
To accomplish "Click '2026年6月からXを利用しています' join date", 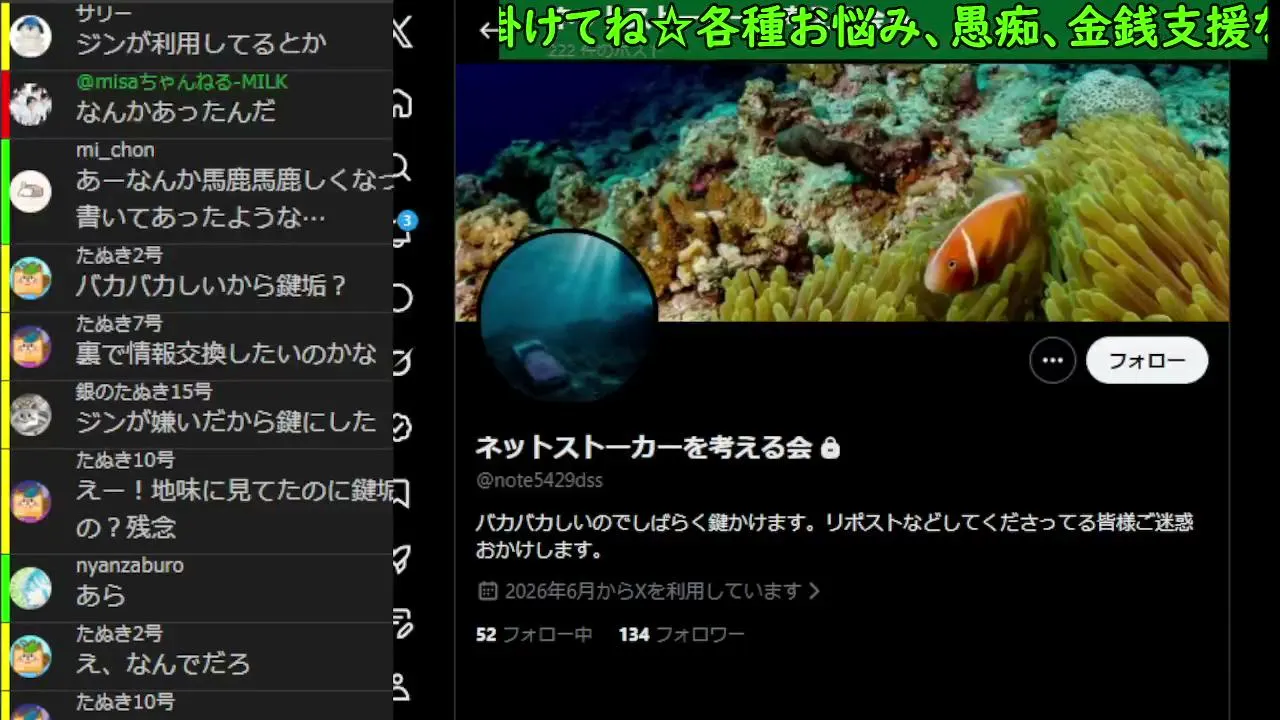I will [653, 591].
